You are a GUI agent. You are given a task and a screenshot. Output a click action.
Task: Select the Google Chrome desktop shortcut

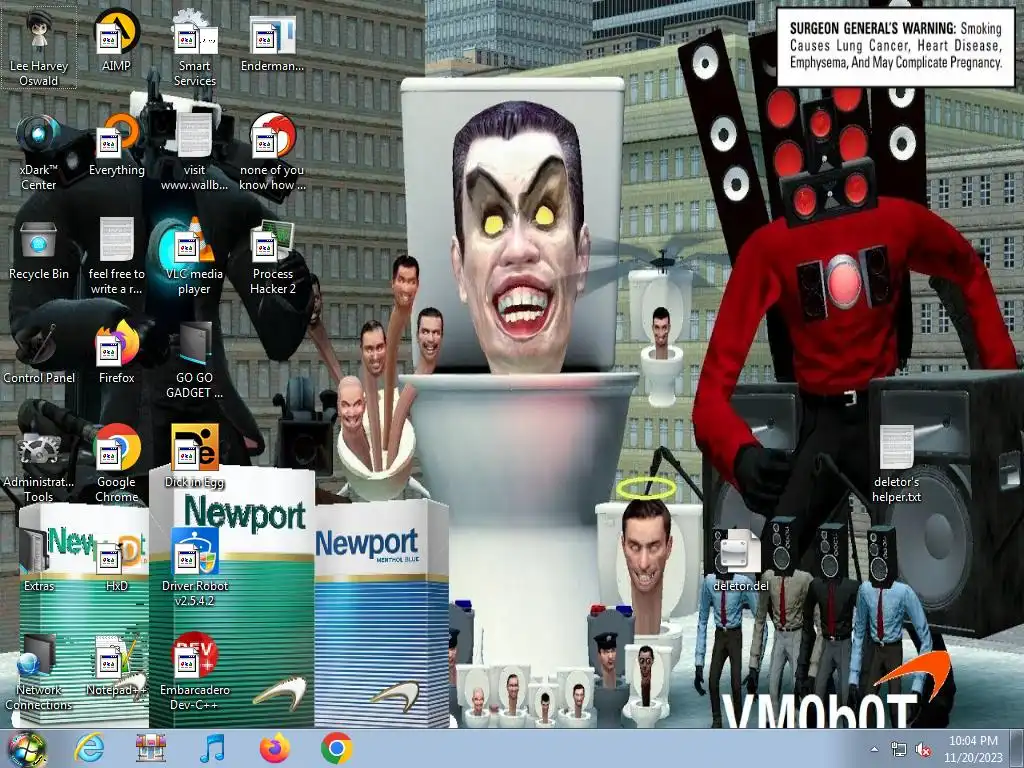coord(116,465)
